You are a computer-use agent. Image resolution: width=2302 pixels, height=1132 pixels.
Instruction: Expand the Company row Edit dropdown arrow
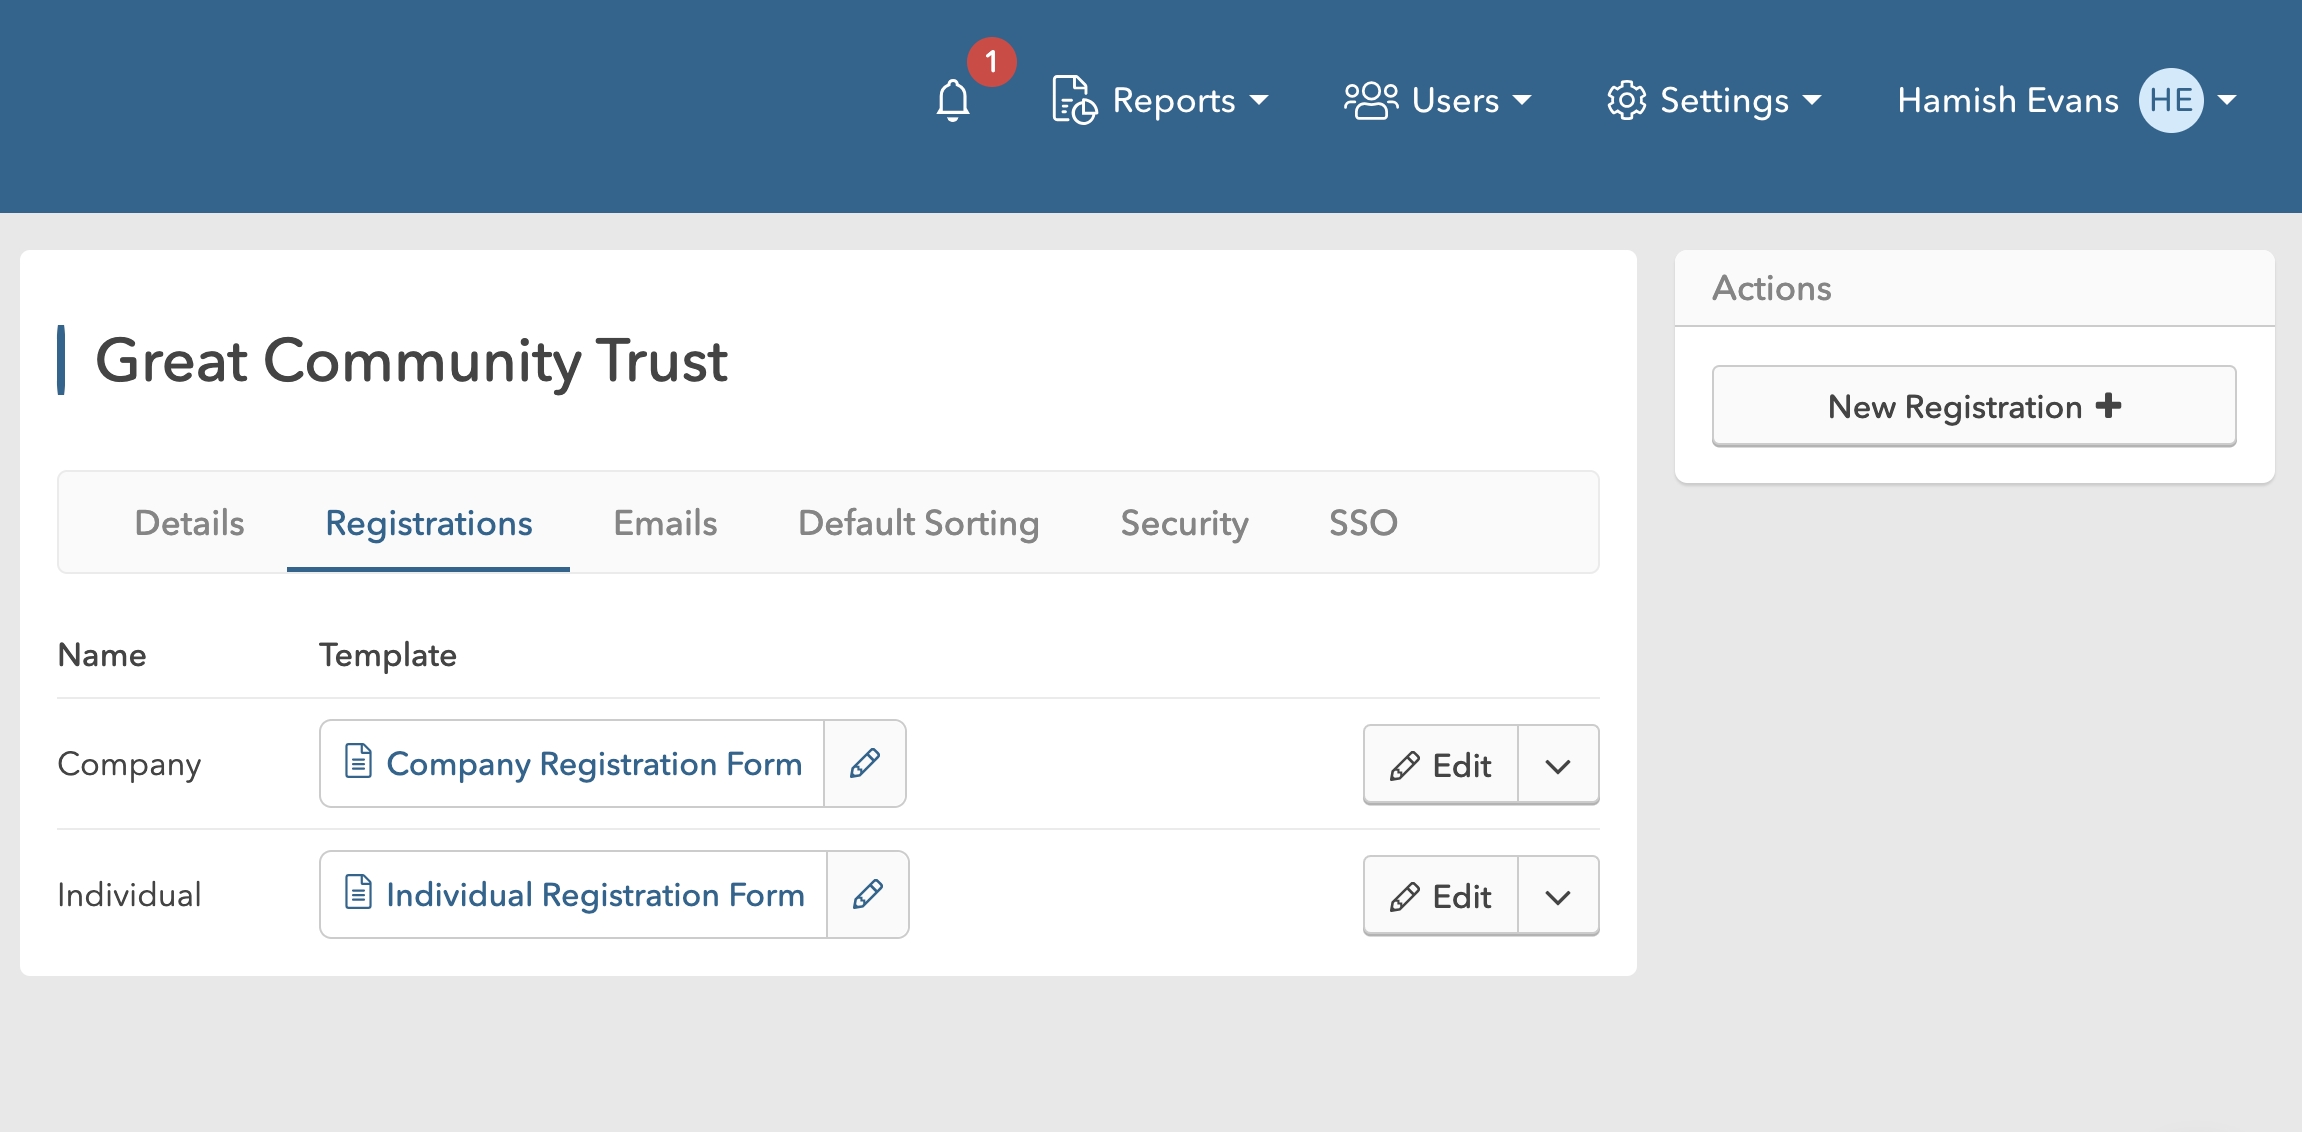1557,766
